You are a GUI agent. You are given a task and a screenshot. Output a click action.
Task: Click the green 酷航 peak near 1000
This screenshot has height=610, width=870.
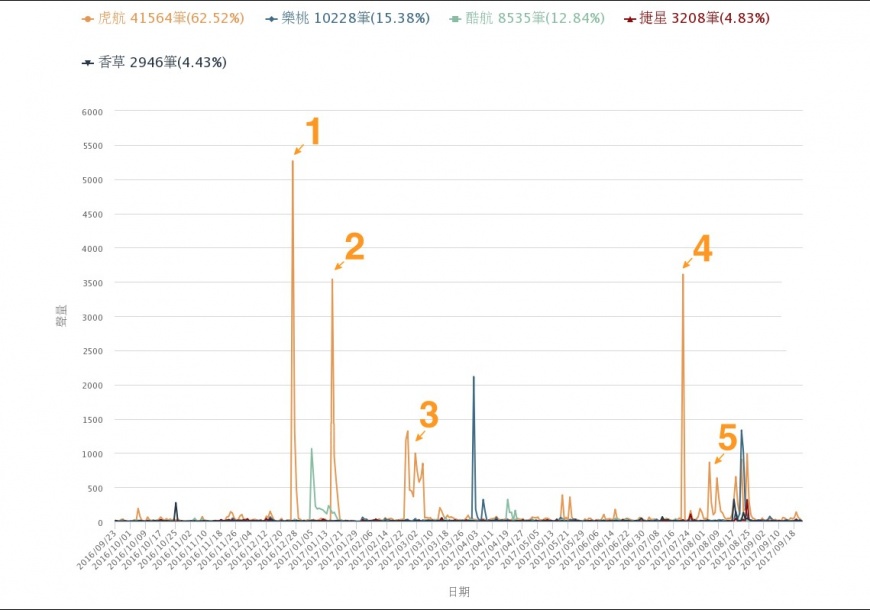point(311,449)
